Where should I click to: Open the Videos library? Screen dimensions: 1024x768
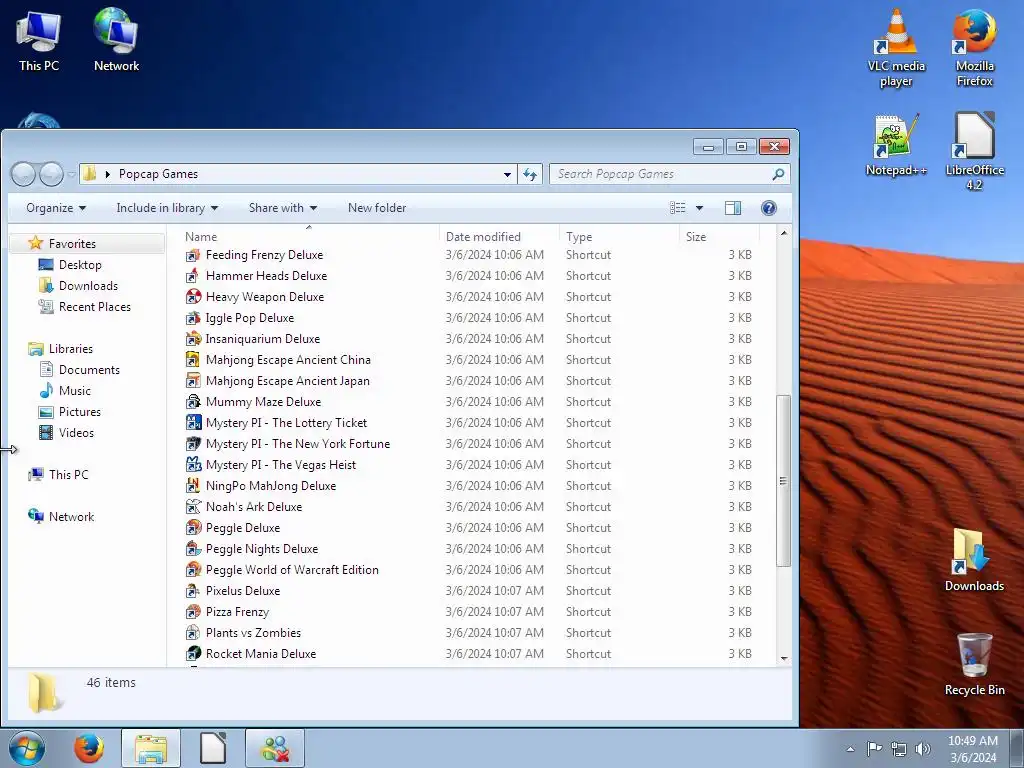[76, 432]
